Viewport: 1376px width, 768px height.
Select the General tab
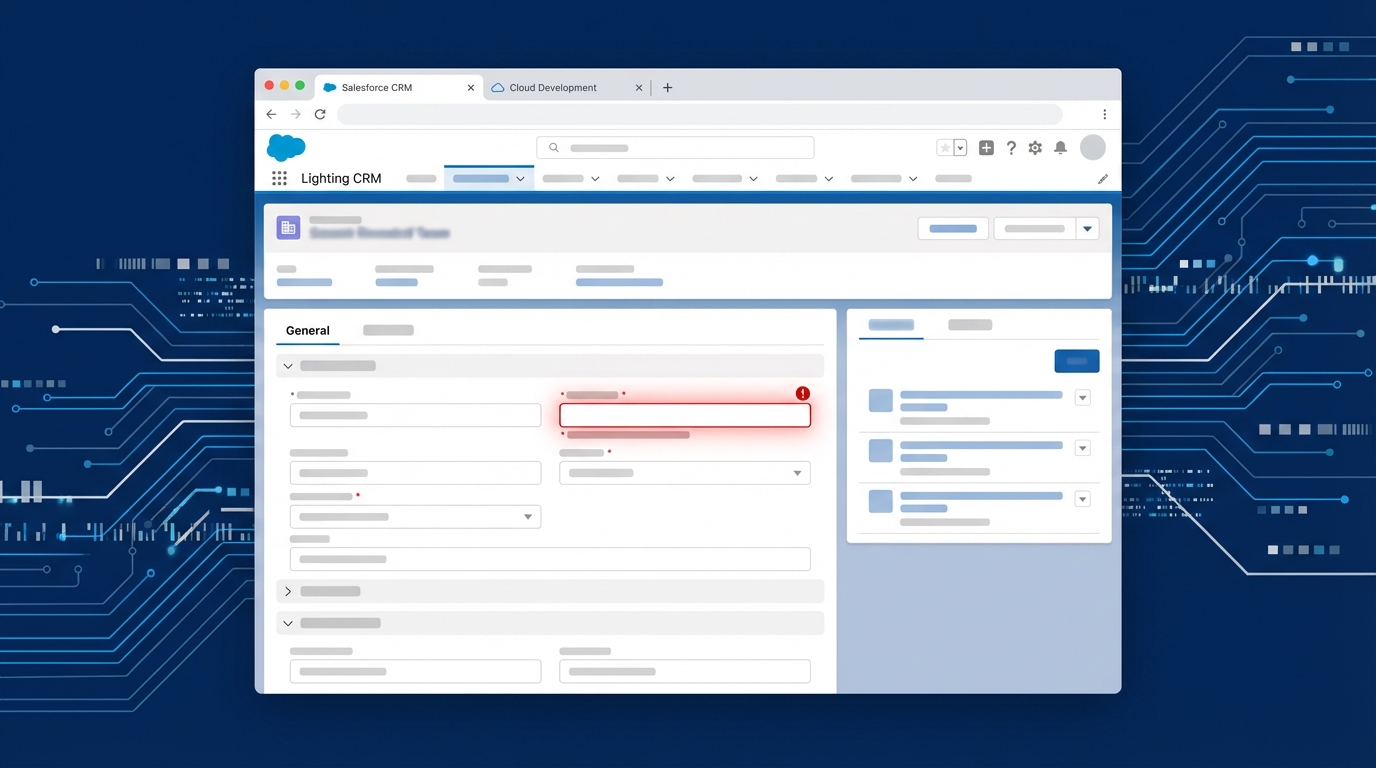(x=307, y=330)
